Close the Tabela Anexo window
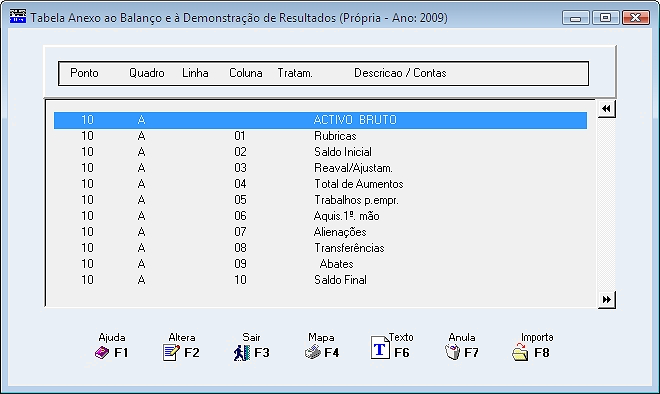The width and height of the screenshot is (660, 394). point(636,18)
